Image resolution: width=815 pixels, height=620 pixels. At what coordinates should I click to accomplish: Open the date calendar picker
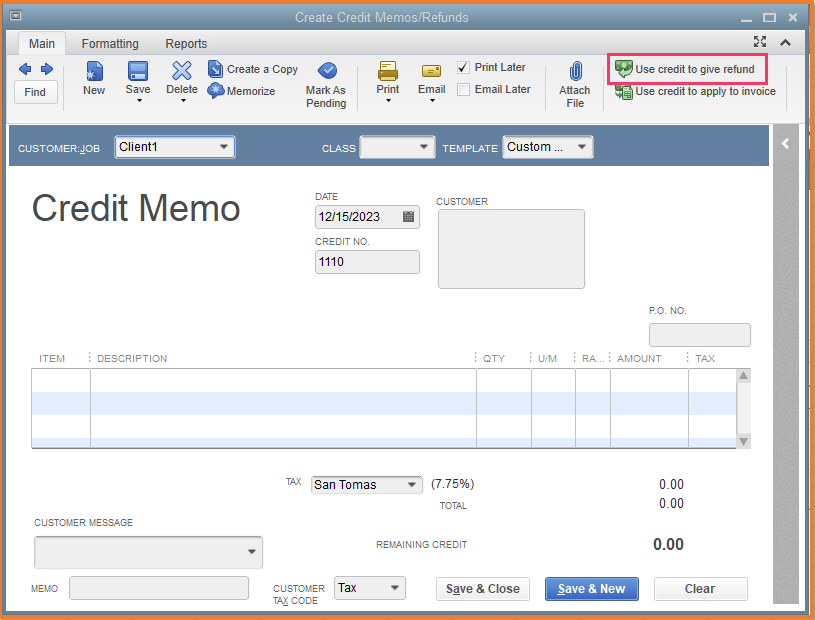(409, 217)
